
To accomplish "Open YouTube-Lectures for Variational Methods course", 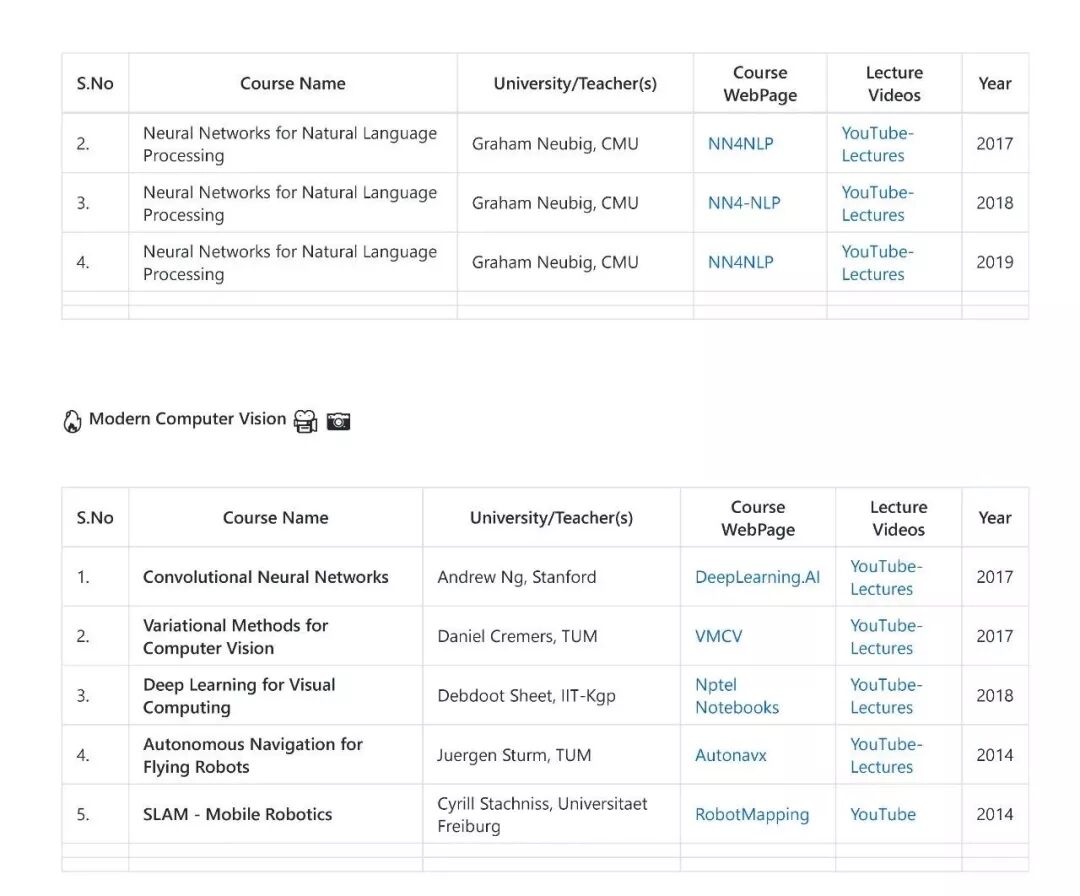I will (886, 636).
